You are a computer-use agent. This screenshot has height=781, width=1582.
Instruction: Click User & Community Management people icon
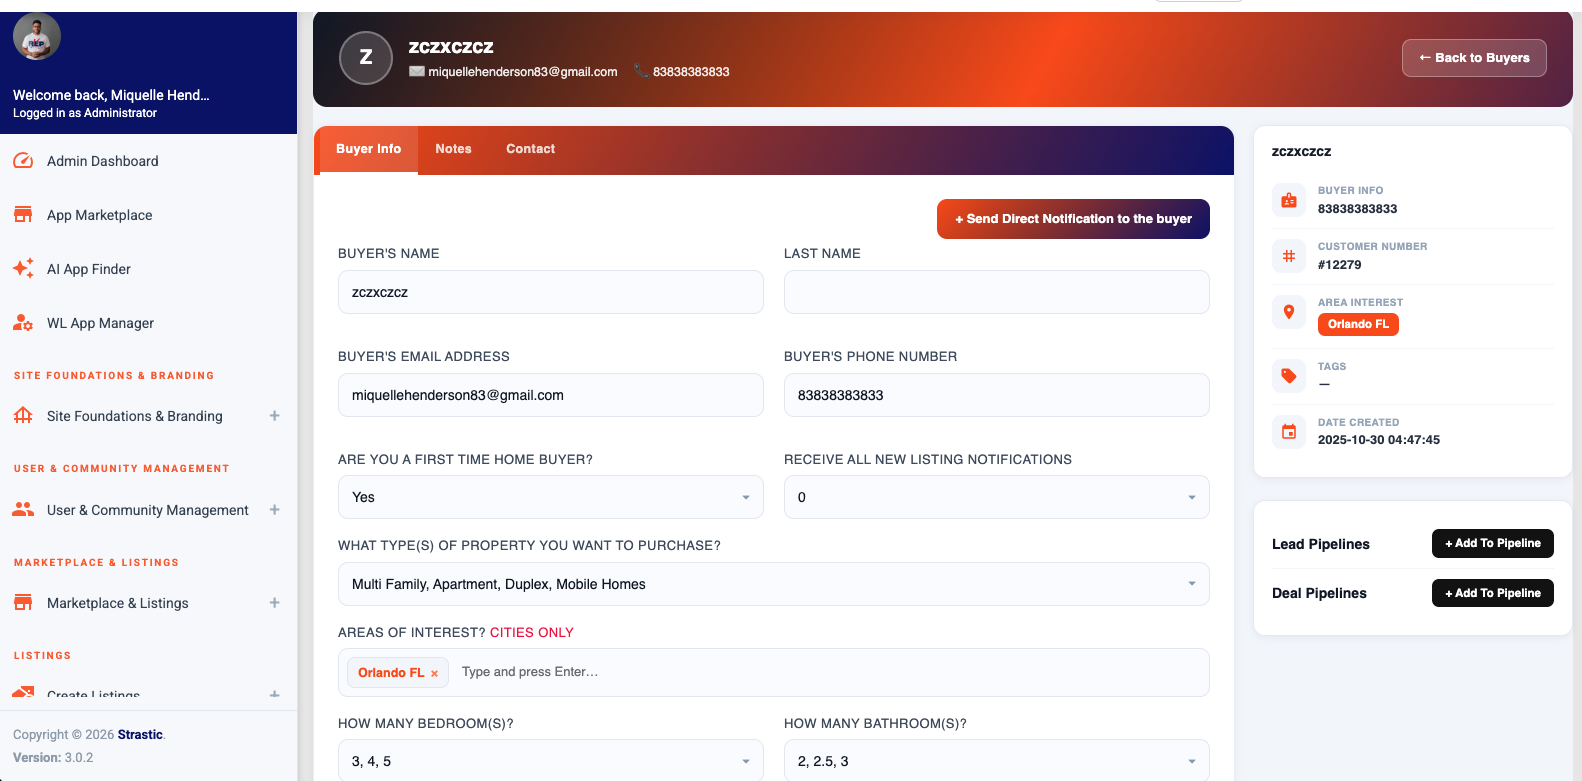pos(23,509)
